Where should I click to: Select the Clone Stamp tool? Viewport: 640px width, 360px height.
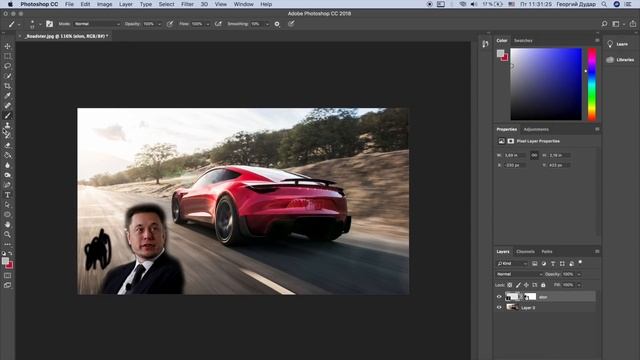(x=7, y=126)
